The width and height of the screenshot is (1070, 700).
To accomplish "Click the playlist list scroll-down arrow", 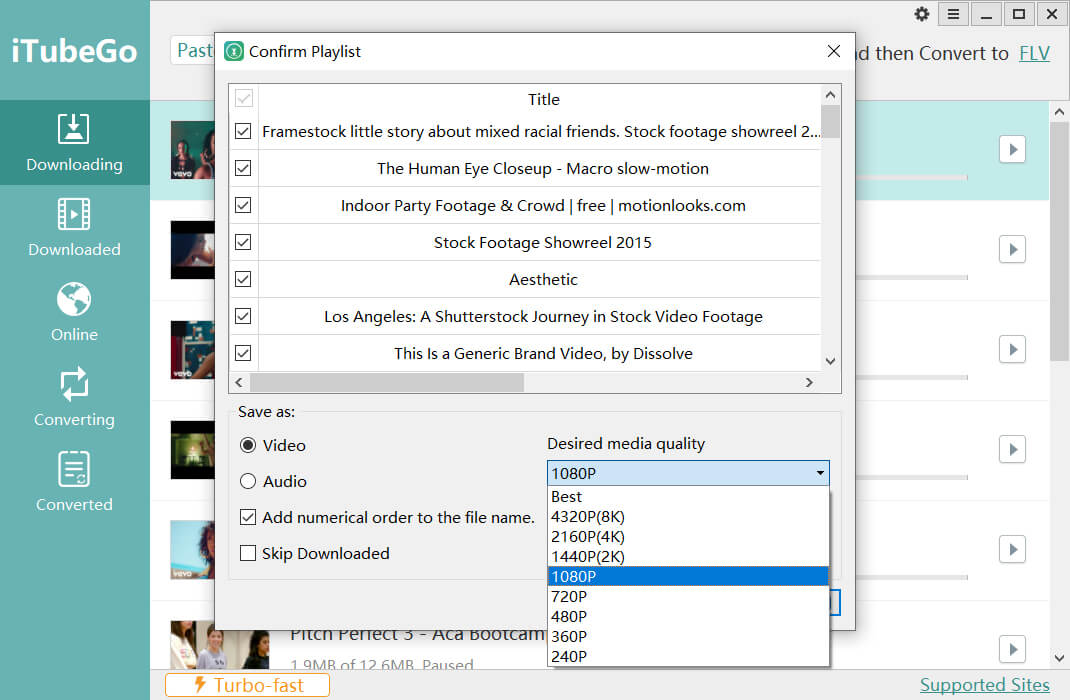I will pyautogui.click(x=830, y=361).
